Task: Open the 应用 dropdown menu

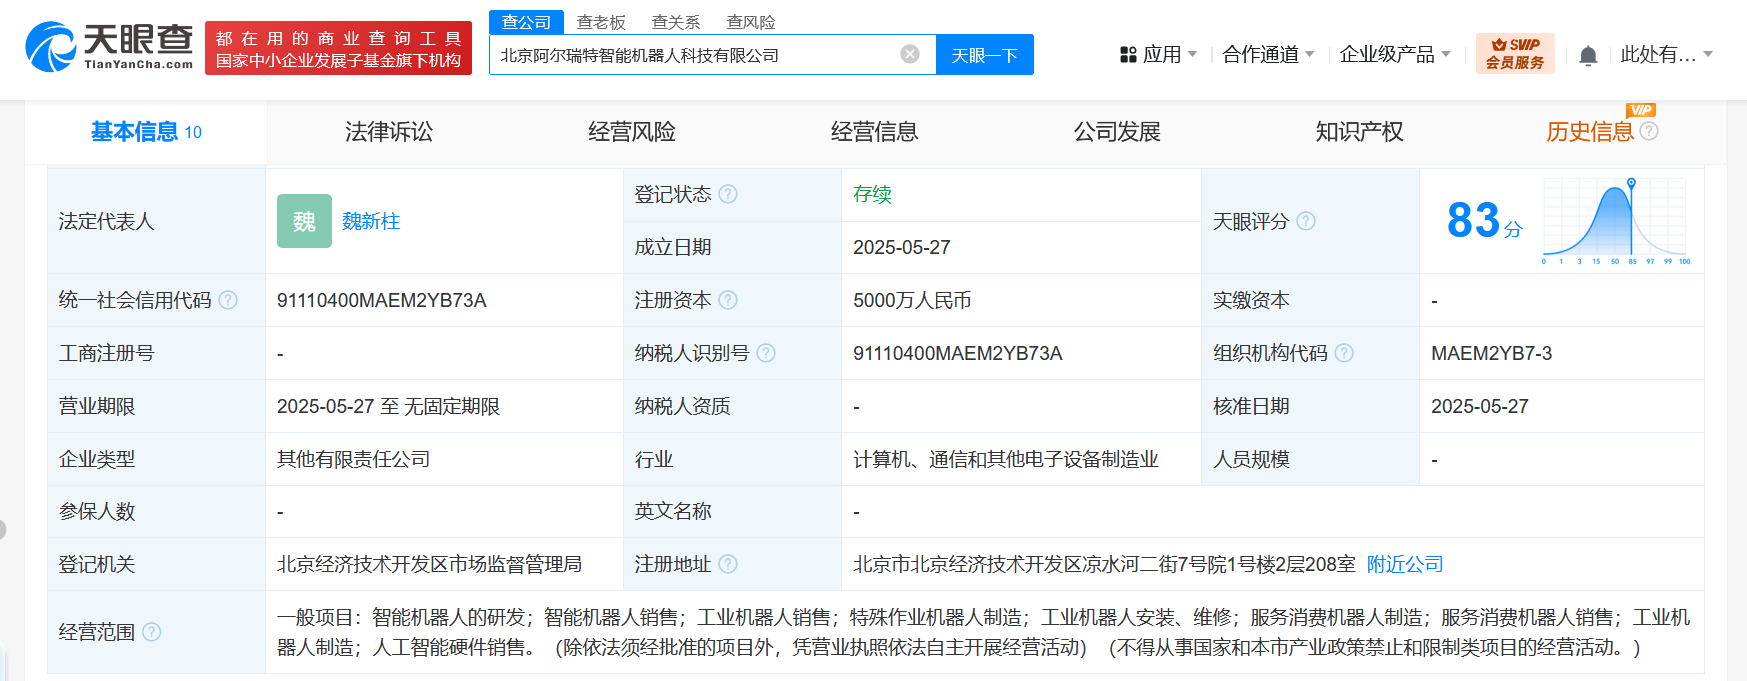Action: coord(1158,55)
